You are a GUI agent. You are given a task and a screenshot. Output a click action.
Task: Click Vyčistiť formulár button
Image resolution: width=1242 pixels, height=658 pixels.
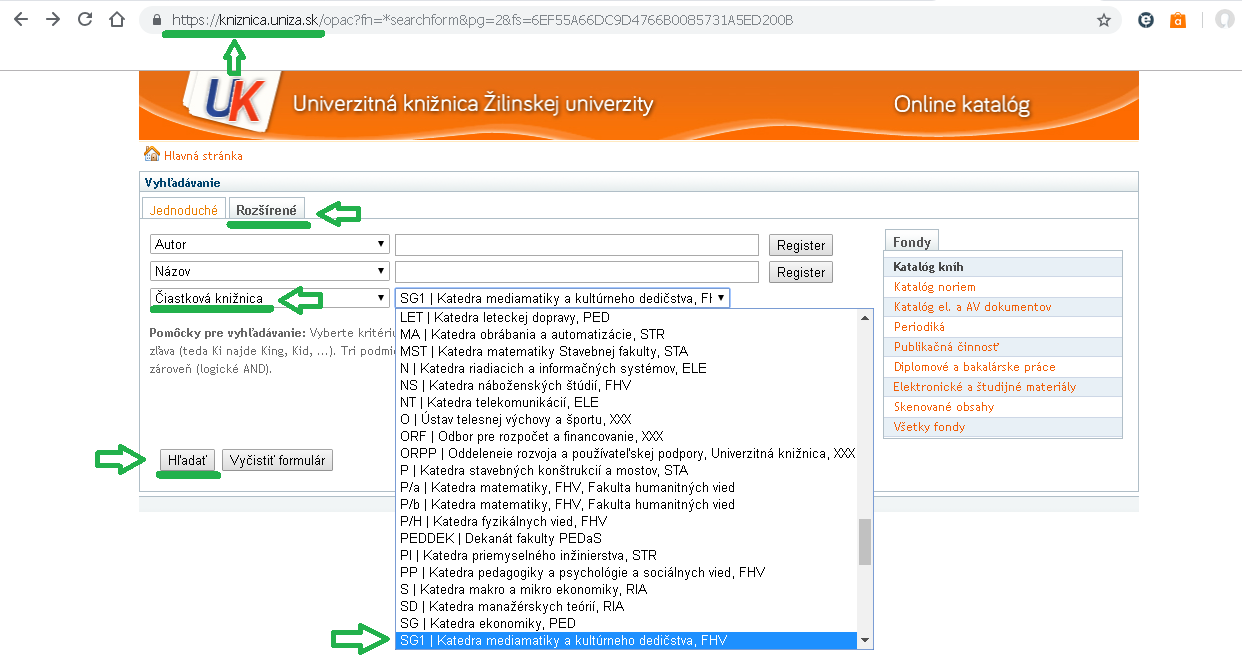pos(277,460)
